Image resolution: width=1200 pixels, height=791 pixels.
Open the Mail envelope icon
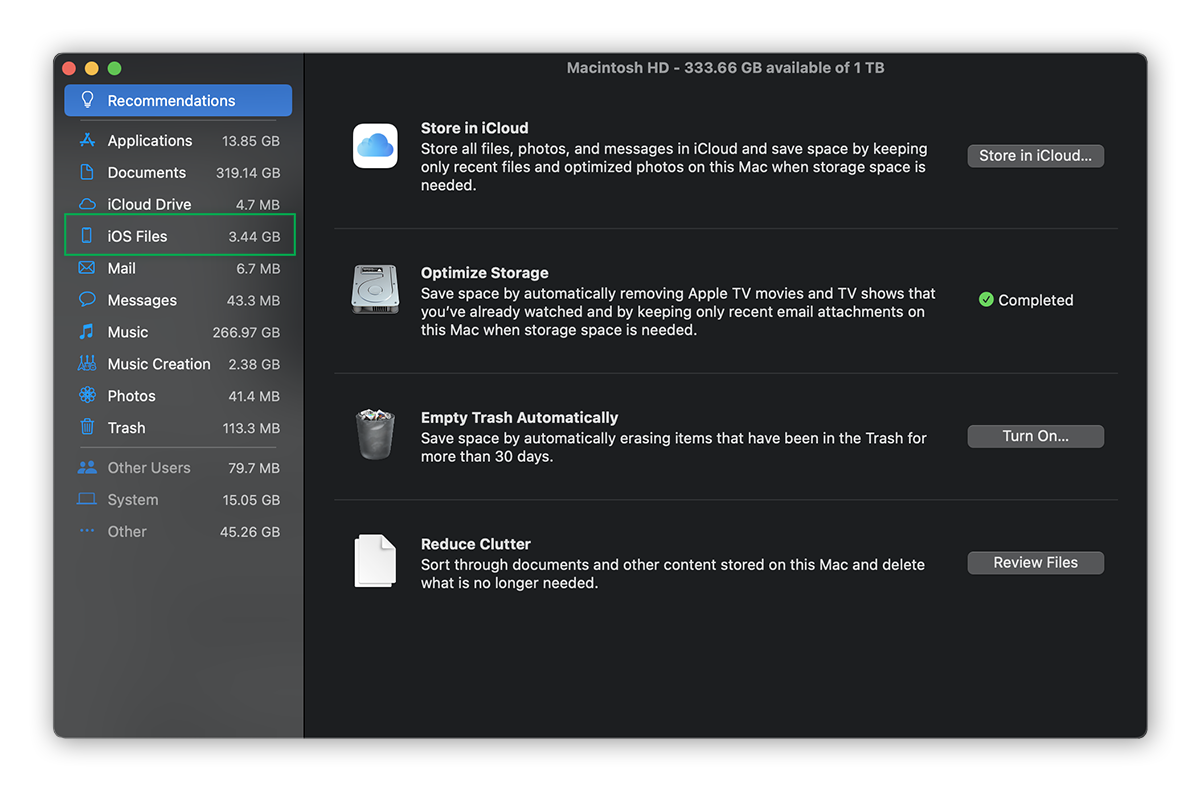[87, 268]
